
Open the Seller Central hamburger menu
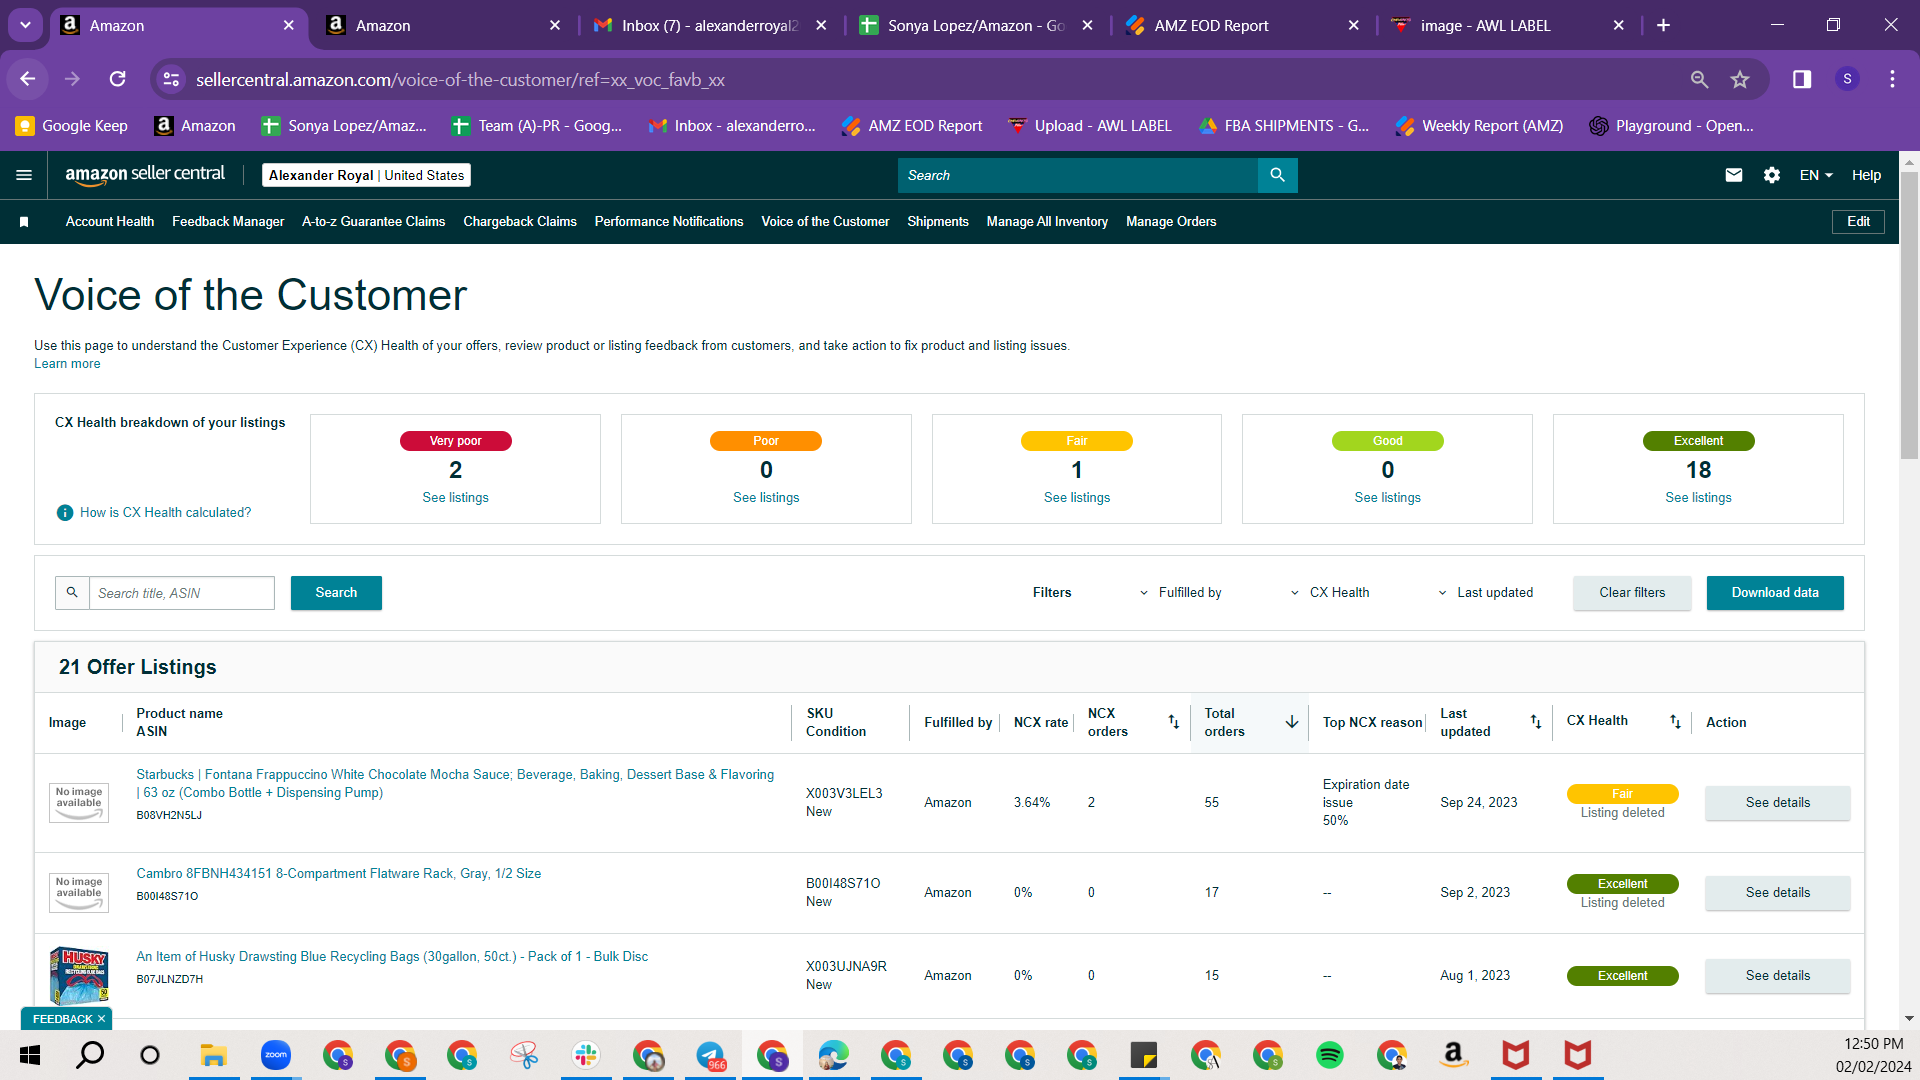click(x=24, y=175)
